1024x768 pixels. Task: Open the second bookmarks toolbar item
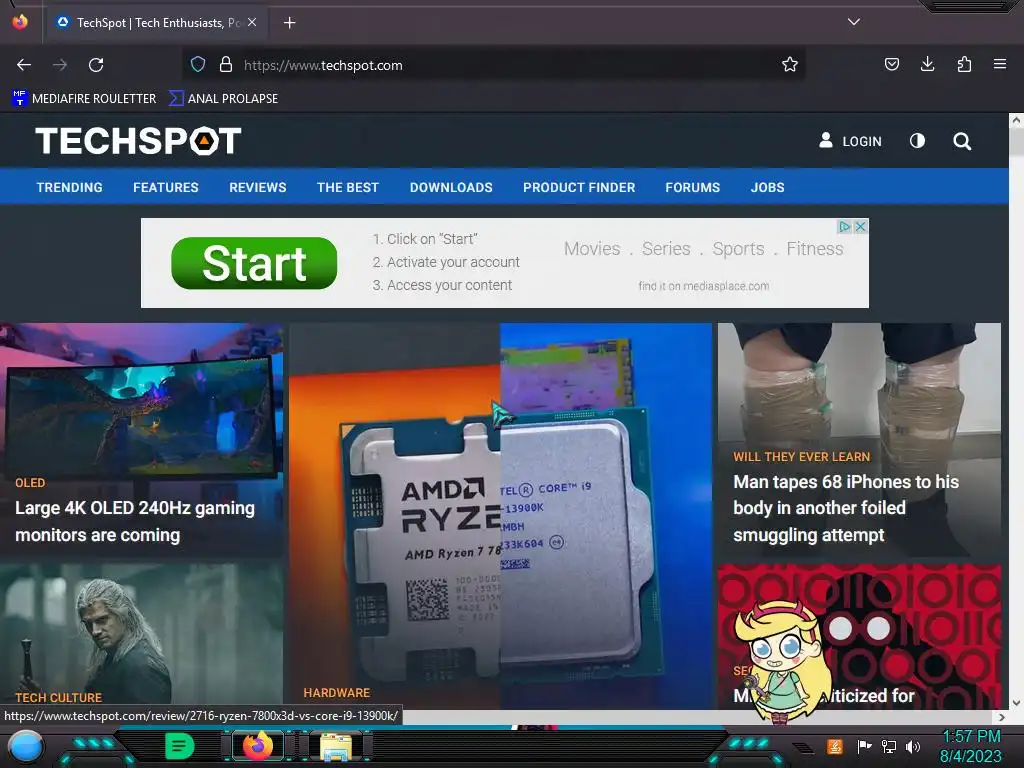pos(223,99)
